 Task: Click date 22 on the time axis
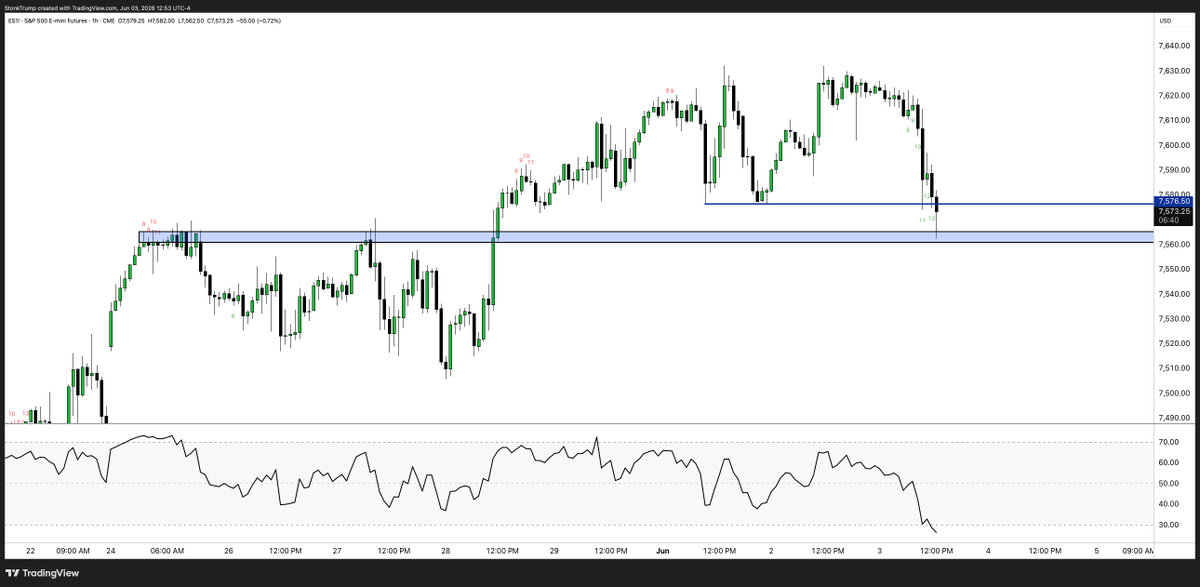pyautogui.click(x=31, y=551)
